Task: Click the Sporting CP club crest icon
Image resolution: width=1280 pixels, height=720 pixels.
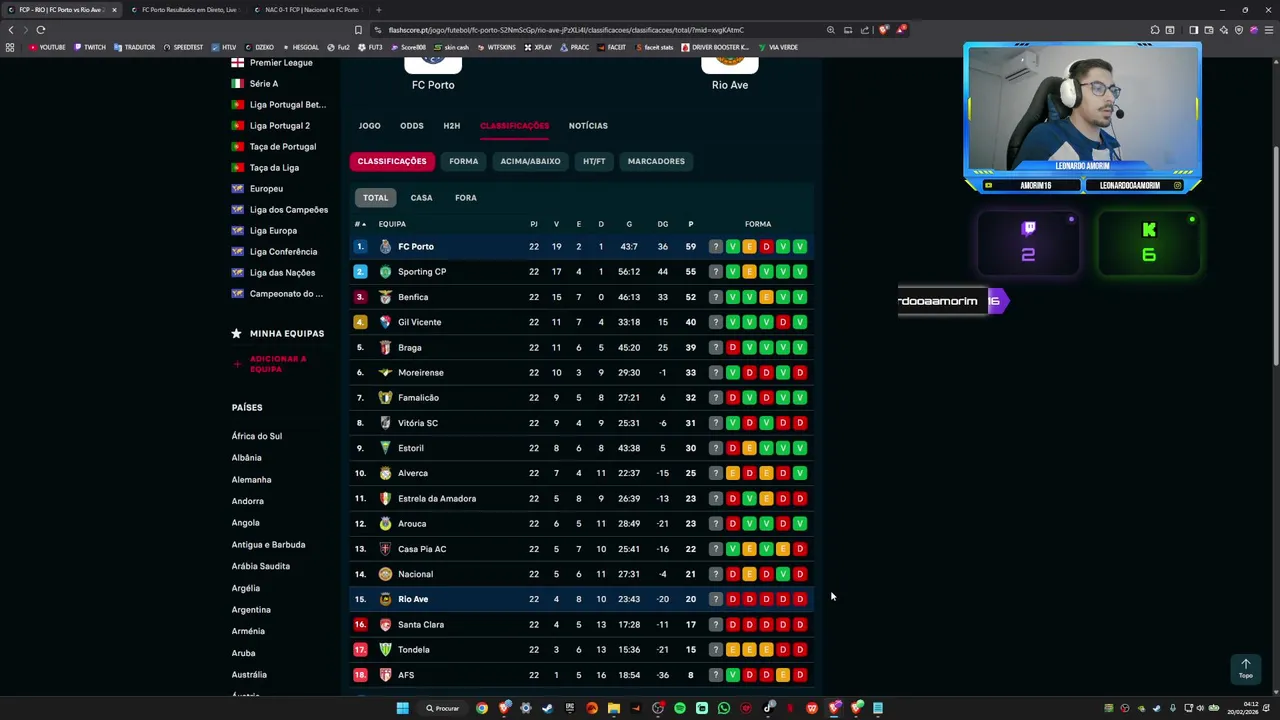Action: coord(385,272)
